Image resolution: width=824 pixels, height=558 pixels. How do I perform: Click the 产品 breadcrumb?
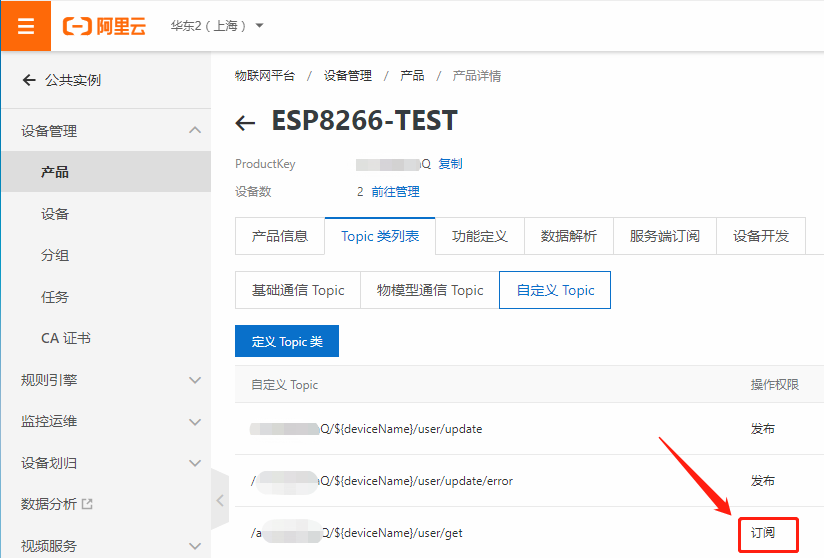412,76
